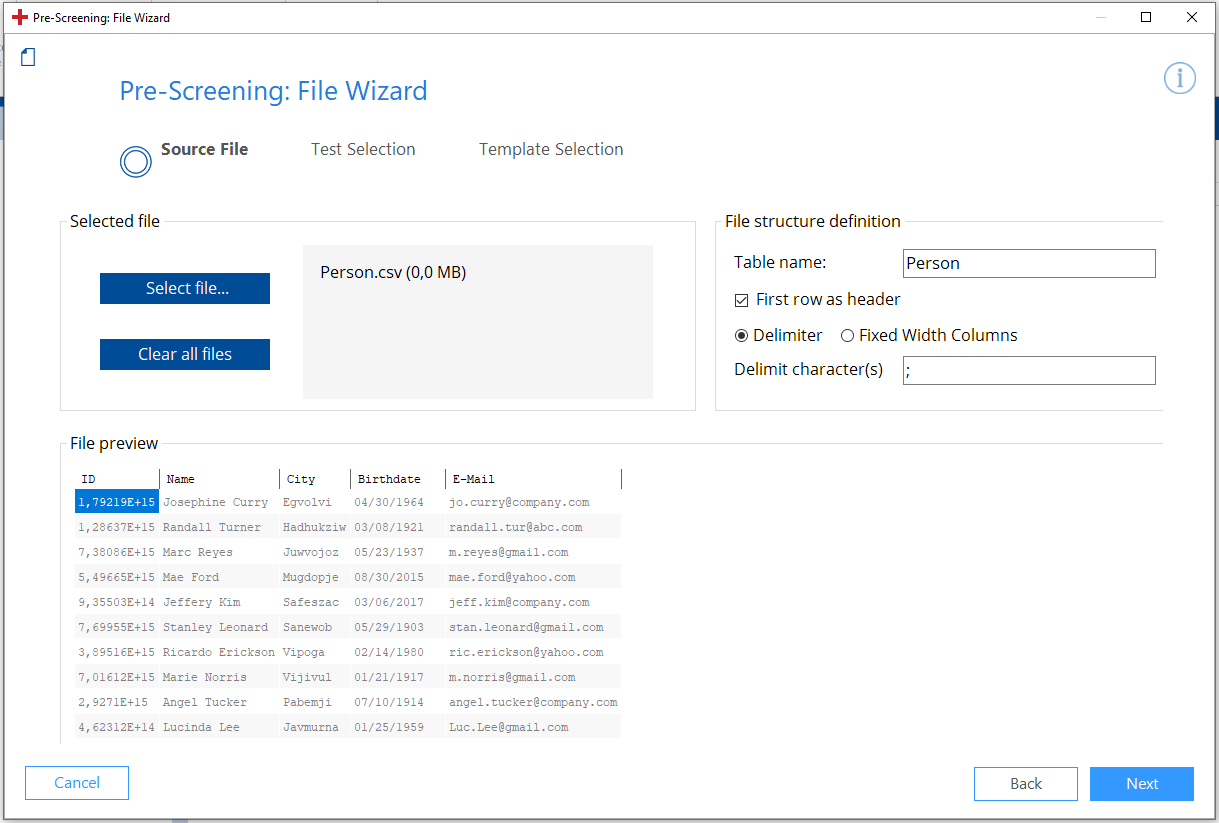Click the red cross app icon in title bar
The image size is (1219, 823).
pyautogui.click(x=19, y=17)
